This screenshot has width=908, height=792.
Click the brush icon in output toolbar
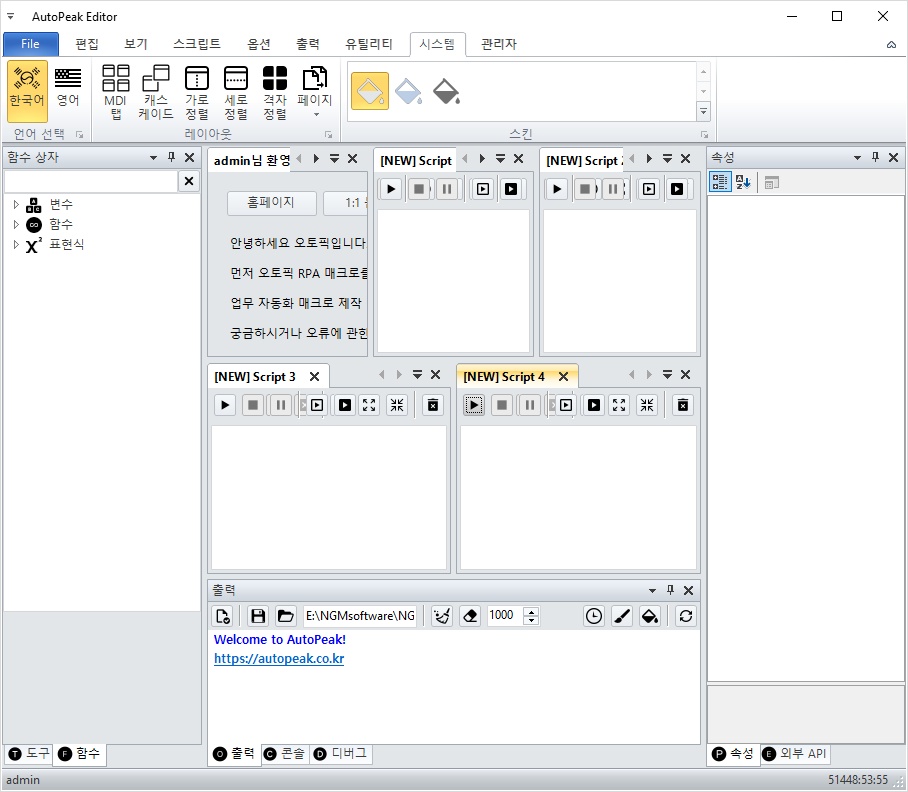622,616
